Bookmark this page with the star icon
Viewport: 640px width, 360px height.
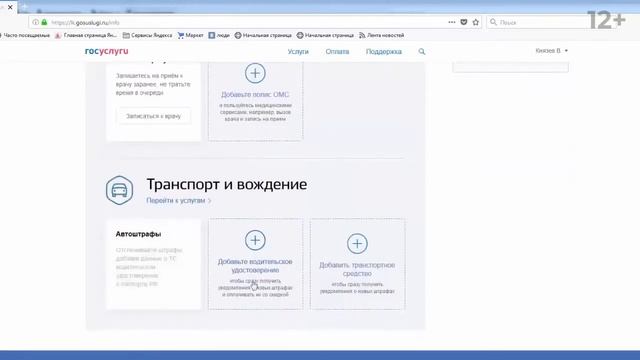(x=476, y=22)
